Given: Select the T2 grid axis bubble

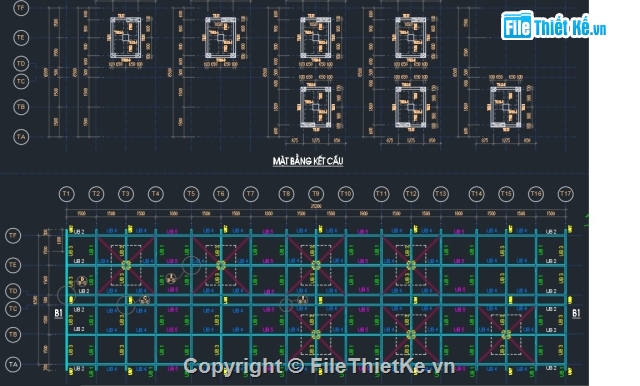Looking at the screenshot, I should [x=96, y=194].
